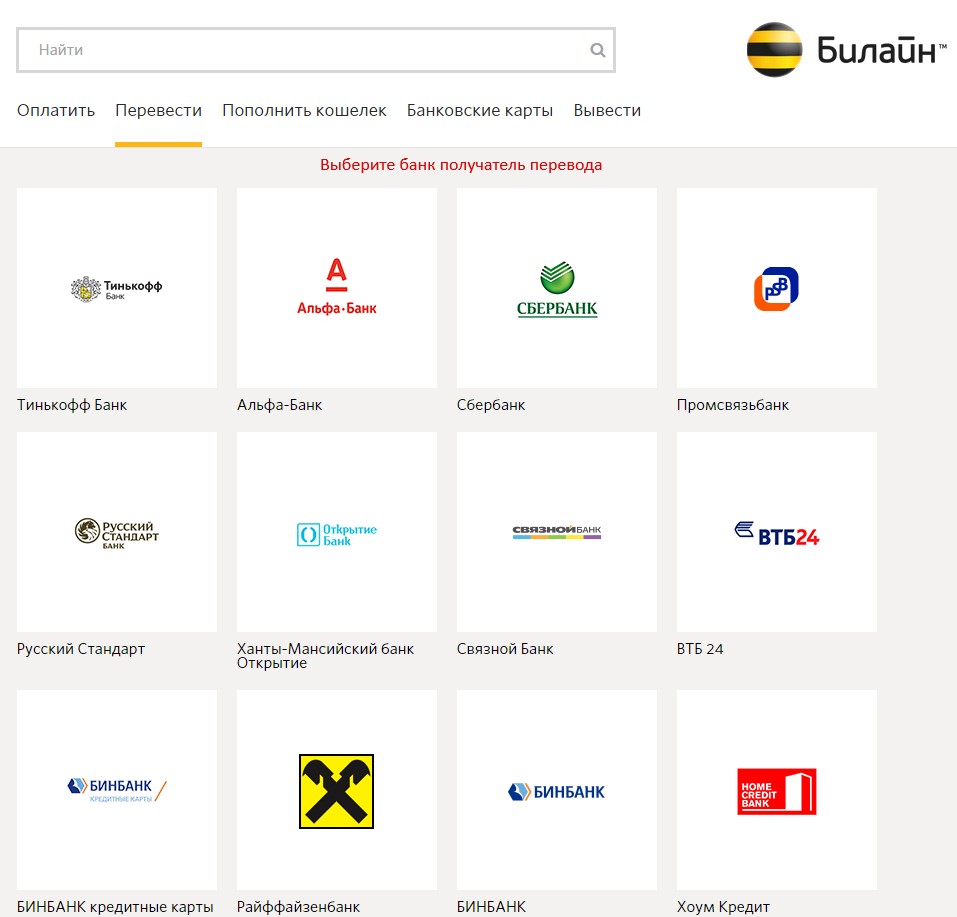
Task: Choose the plain BINBANK logo tile
Action: click(x=557, y=789)
